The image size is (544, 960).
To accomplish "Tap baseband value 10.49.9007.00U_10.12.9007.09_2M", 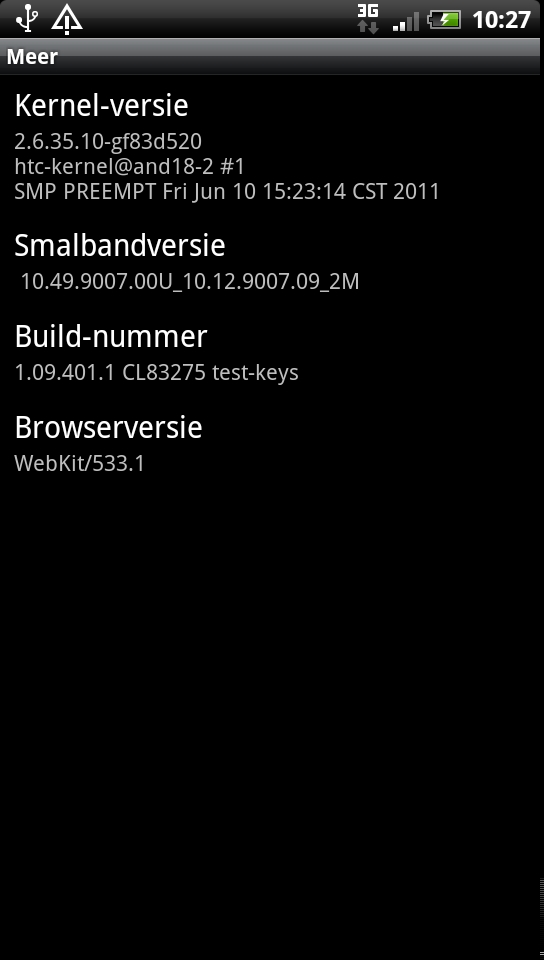I will coord(190,282).
